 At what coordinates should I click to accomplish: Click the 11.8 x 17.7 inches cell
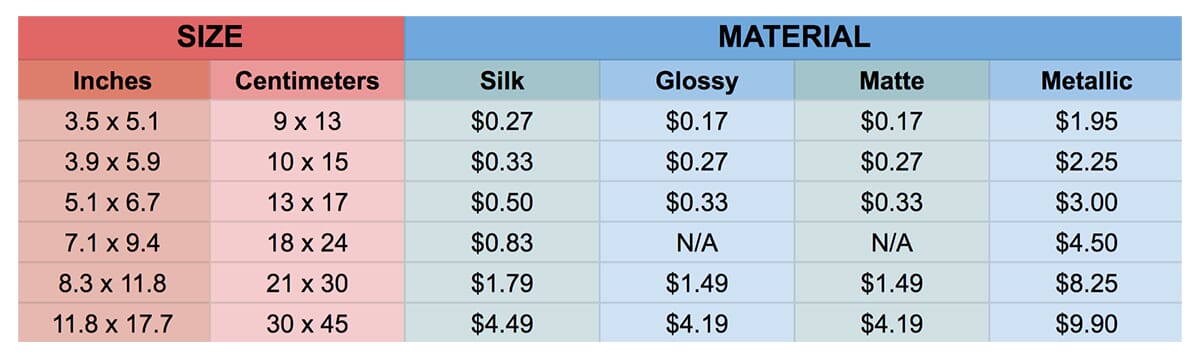[114, 323]
